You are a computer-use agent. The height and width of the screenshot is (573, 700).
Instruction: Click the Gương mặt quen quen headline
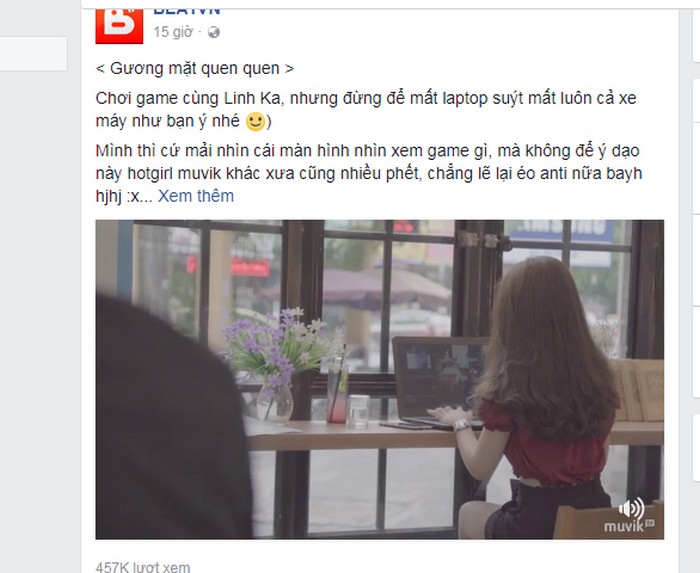click(195, 69)
